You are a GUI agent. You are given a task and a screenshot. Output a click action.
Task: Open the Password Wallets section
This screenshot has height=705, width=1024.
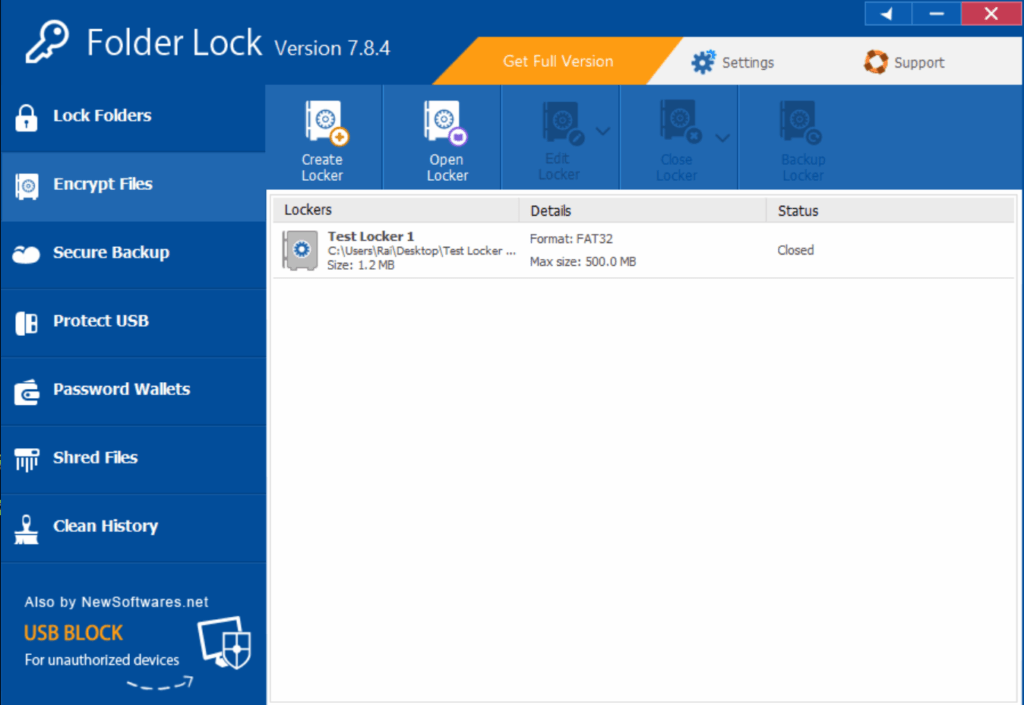point(133,392)
